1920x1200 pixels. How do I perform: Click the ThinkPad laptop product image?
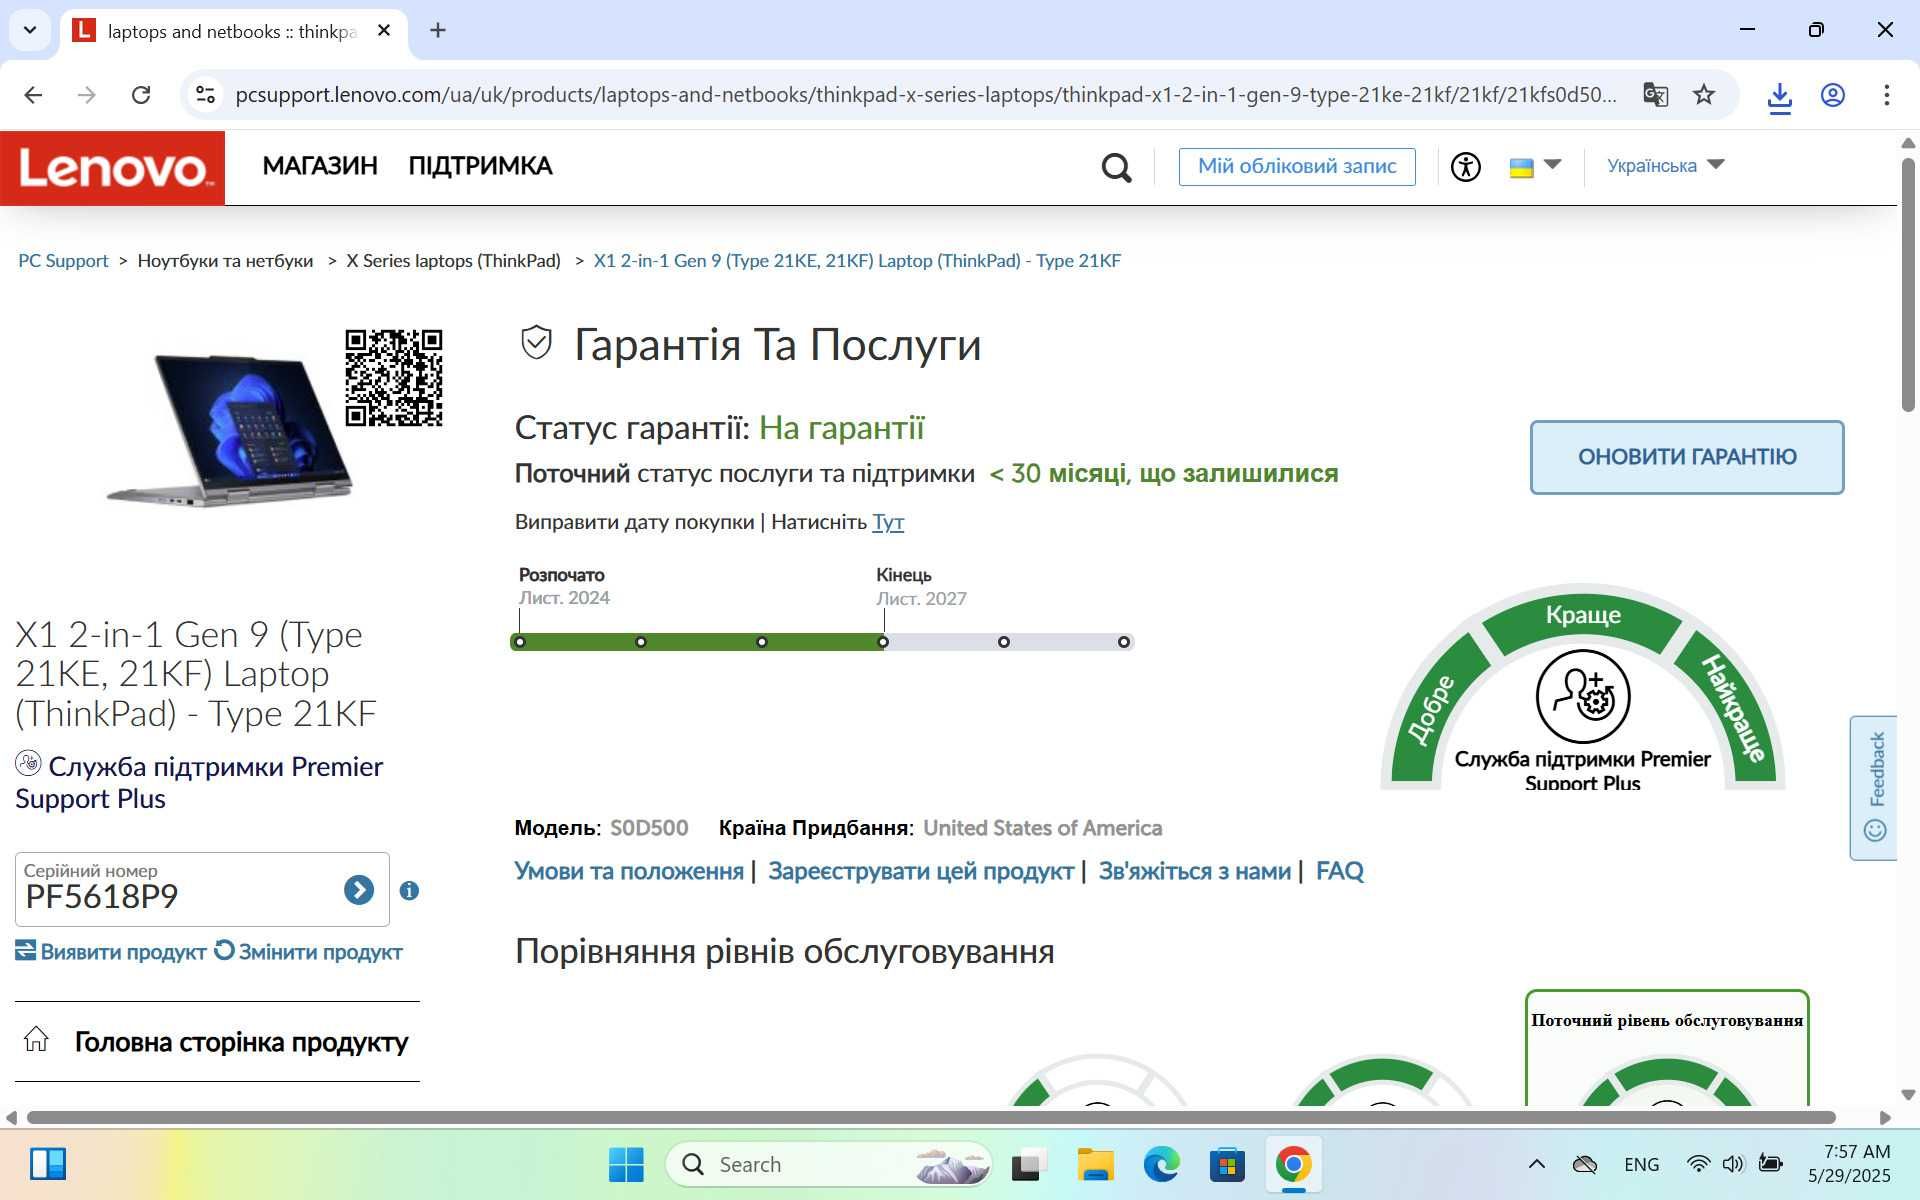[231, 429]
